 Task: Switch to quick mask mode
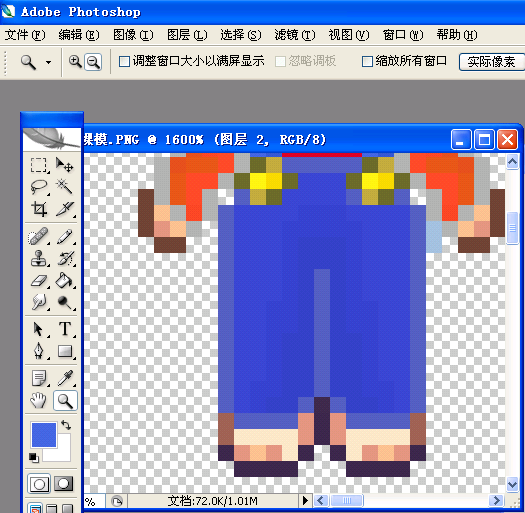pos(64,484)
